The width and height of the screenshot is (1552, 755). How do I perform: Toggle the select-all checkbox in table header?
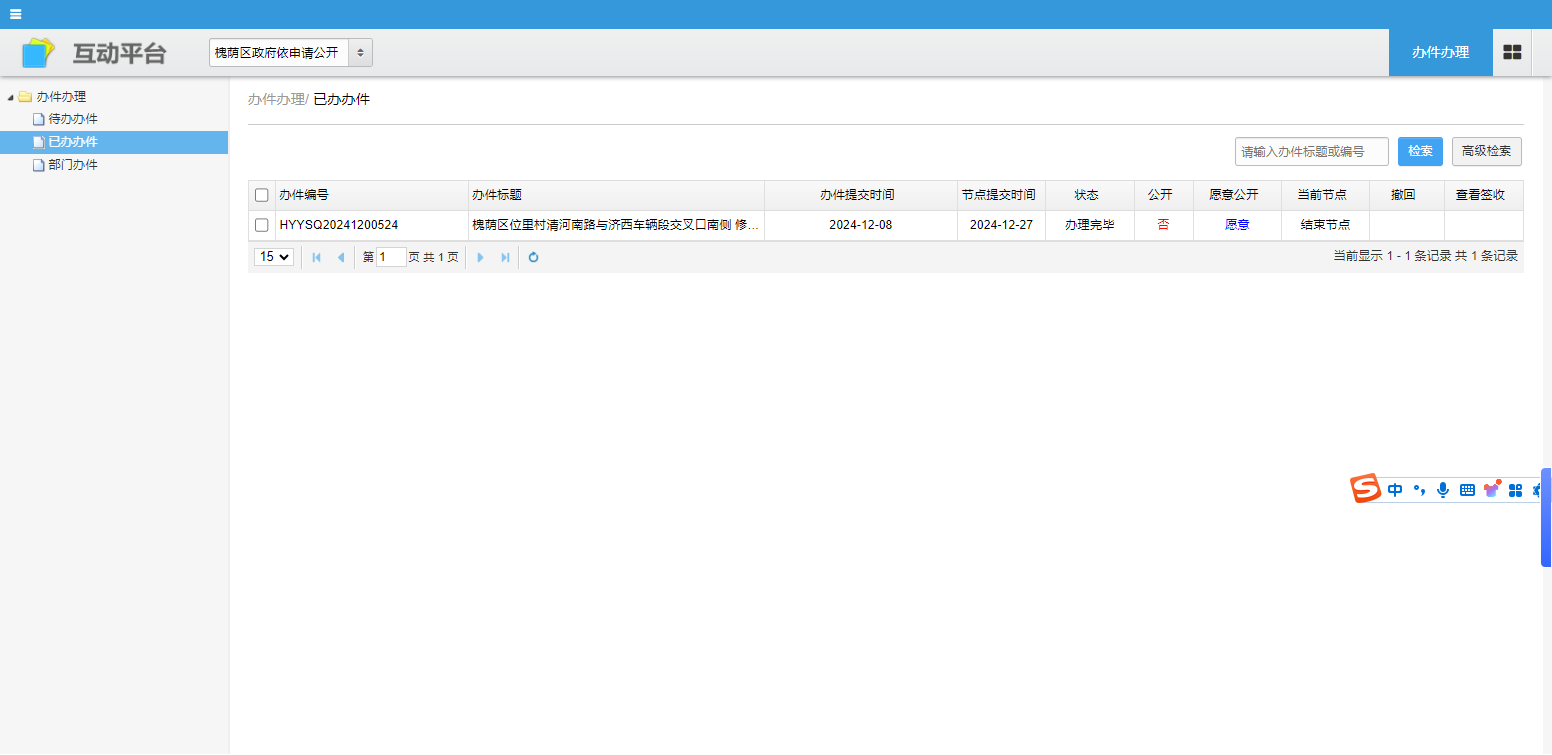262,195
